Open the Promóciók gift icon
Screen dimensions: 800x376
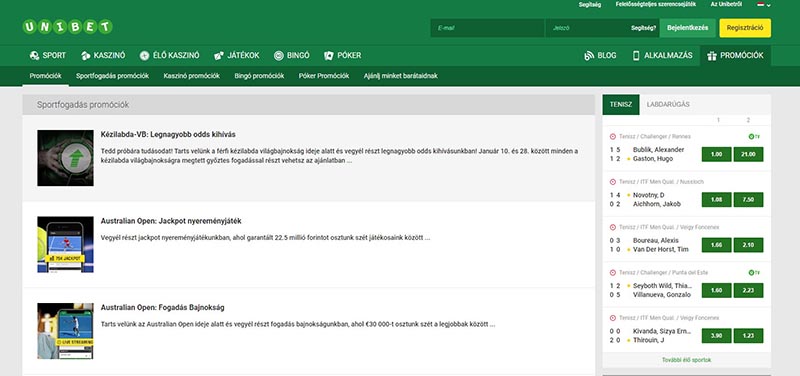(x=712, y=56)
